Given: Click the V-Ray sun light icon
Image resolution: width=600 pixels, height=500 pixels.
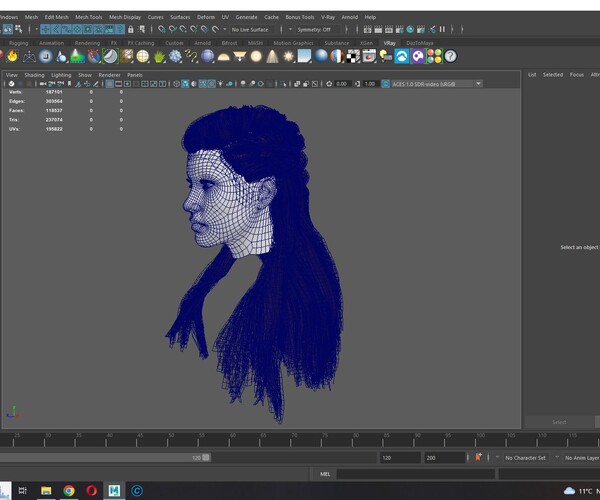Looking at the screenshot, I should click(289, 57).
